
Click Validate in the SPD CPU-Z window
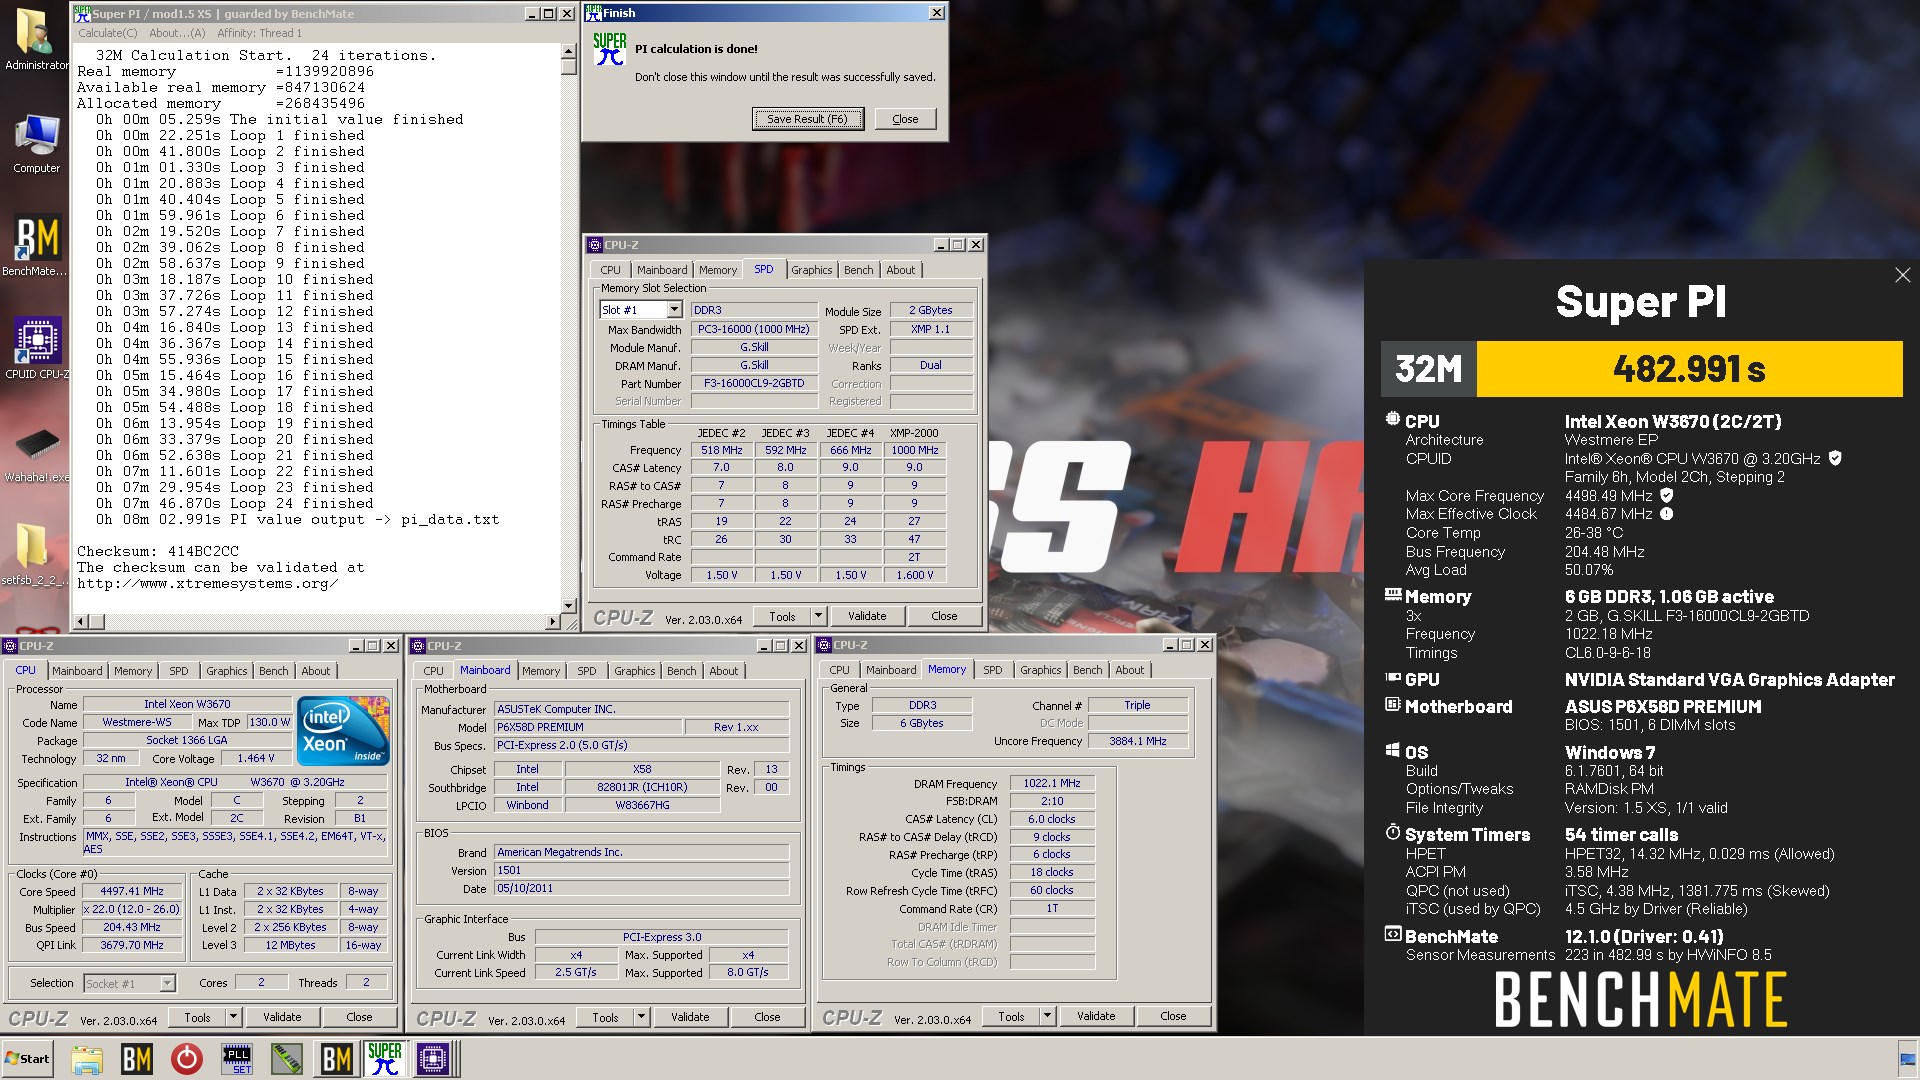(867, 616)
